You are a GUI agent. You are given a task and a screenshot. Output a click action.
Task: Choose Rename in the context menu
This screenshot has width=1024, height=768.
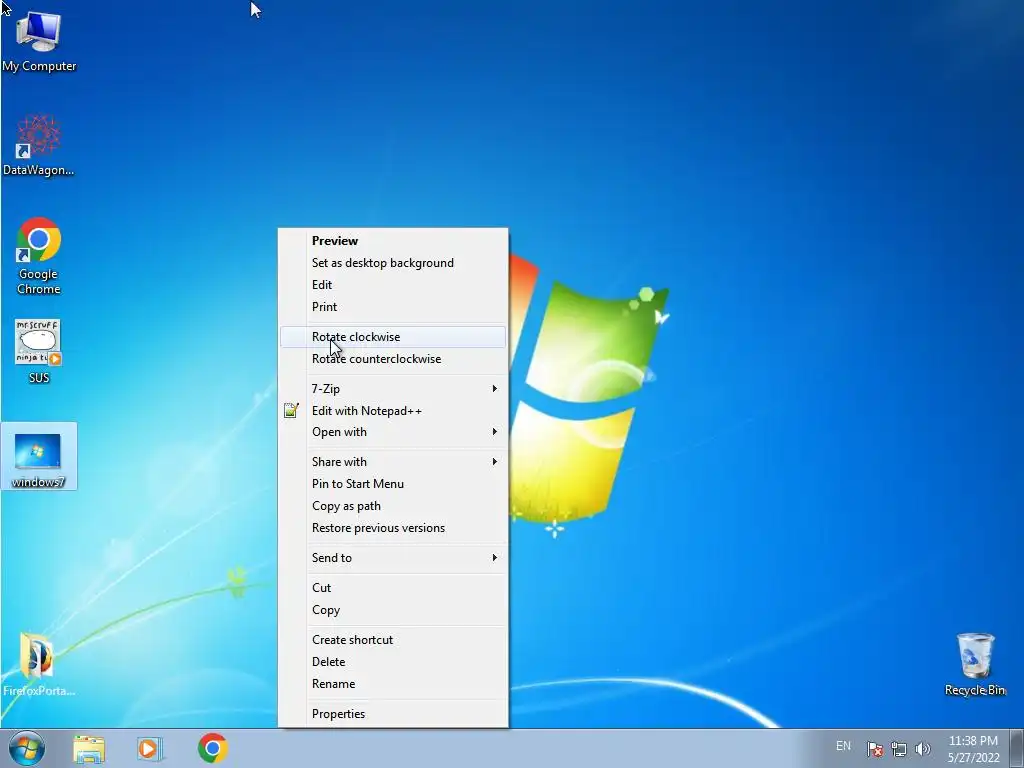pyautogui.click(x=393, y=684)
